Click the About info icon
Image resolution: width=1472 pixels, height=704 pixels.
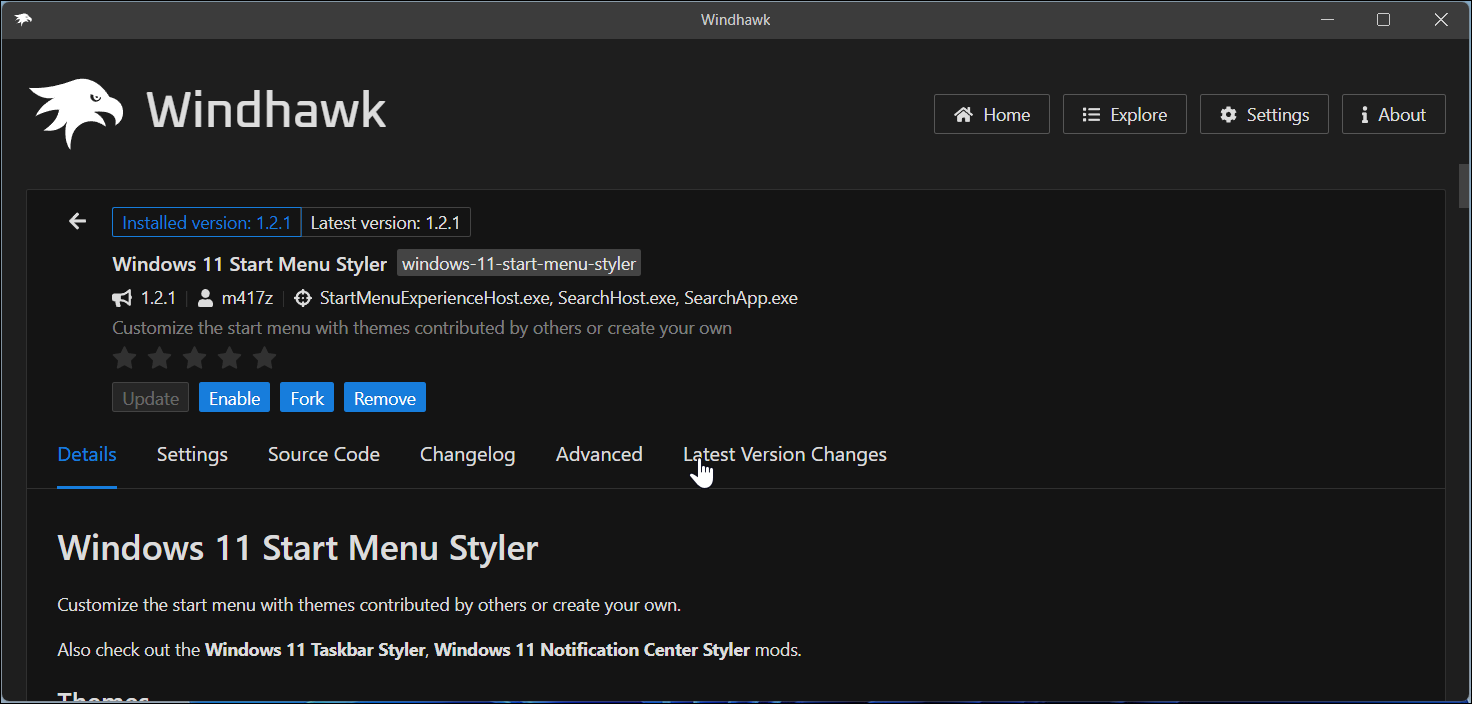[x=1366, y=114]
